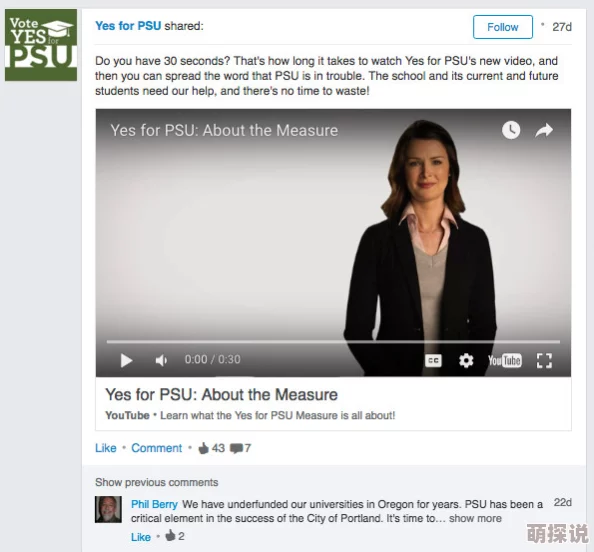Screen dimensions: 594x552
Task: Follow Yes for PSU
Action: point(503,27)
